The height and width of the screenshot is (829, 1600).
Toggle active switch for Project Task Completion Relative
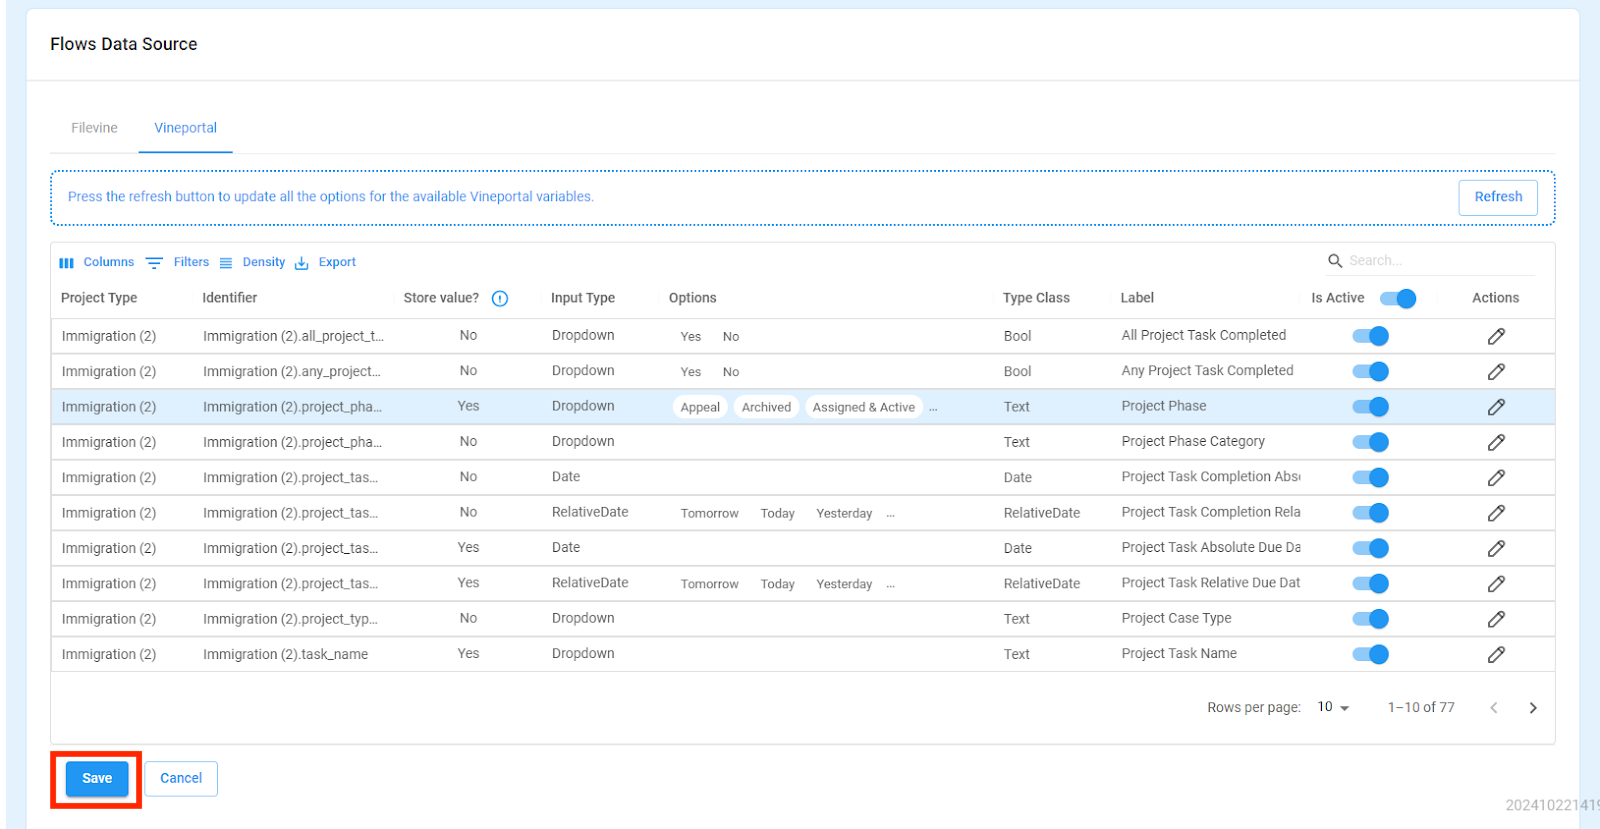tap(1371, 513)
